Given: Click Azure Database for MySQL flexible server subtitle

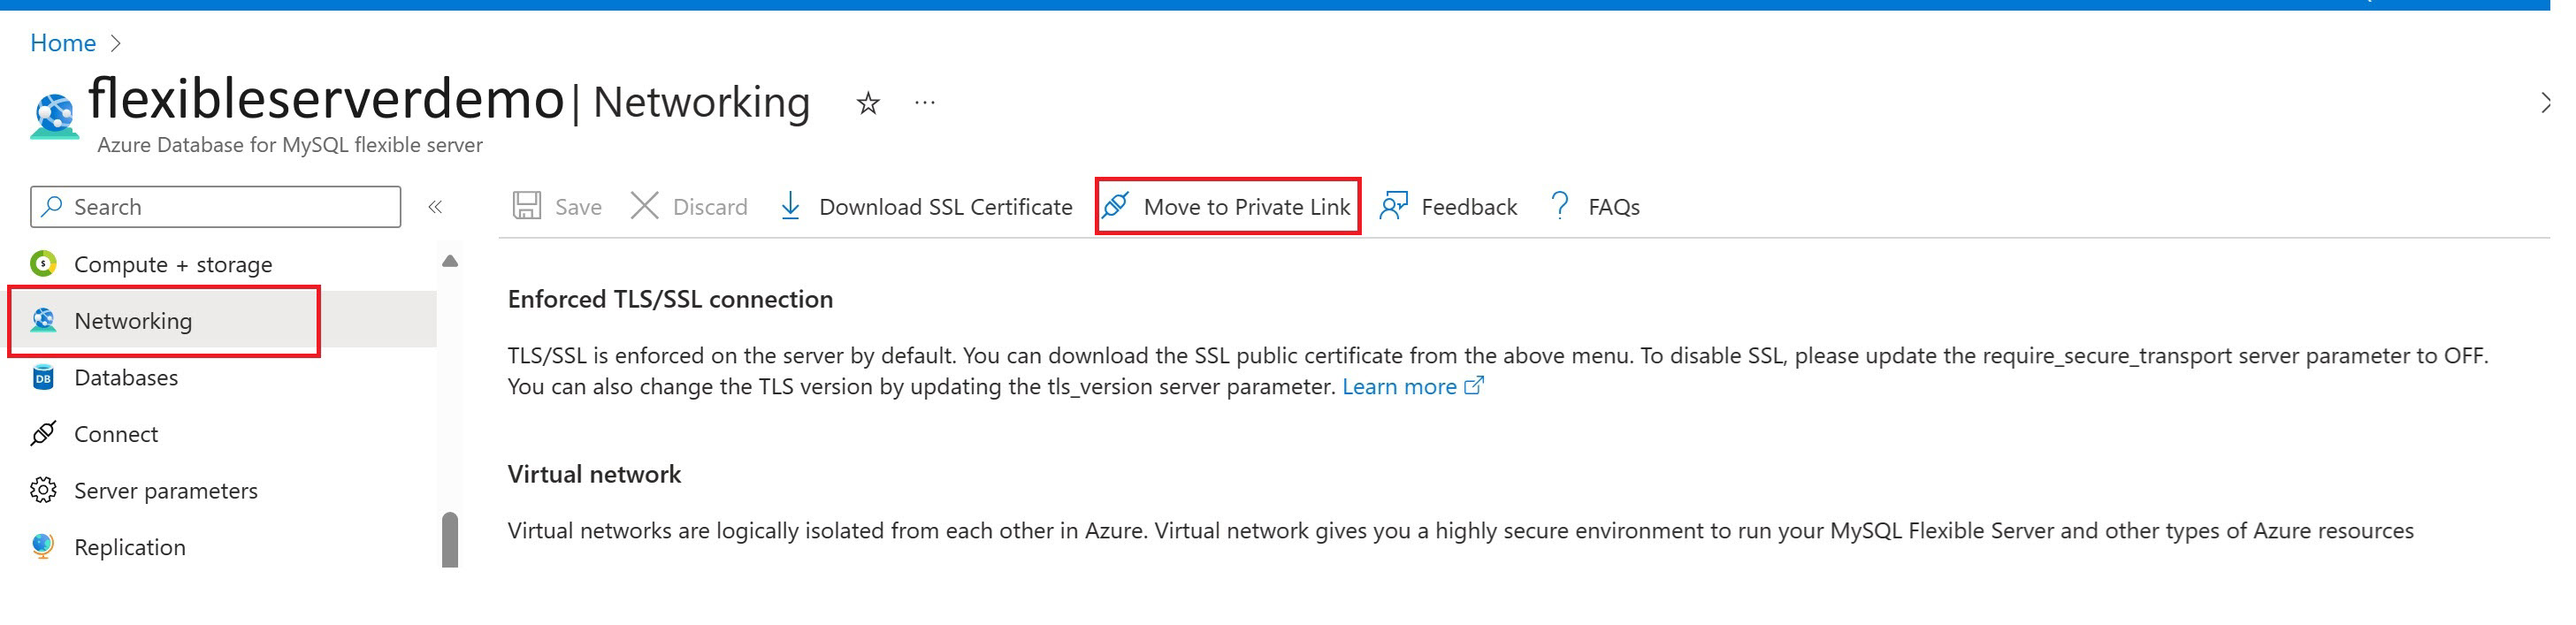Looking at the screenshot, I should coord(290,145).
